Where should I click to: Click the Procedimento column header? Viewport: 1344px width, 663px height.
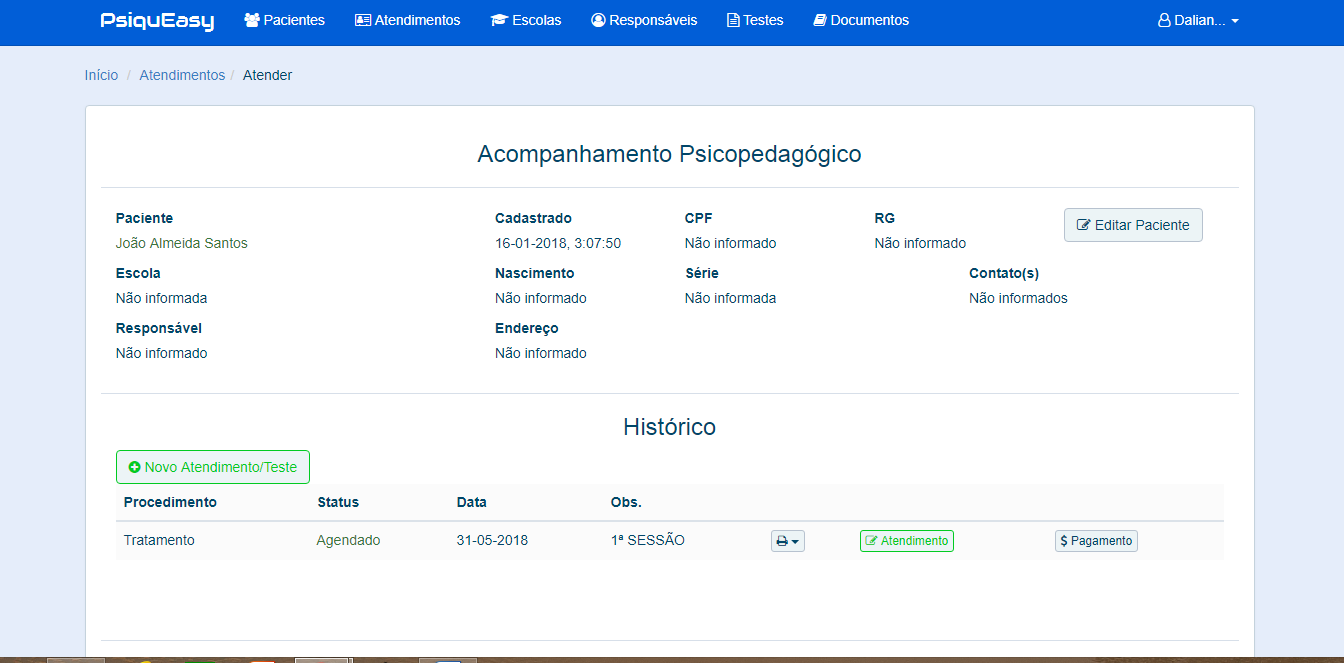pyautogui.click(x=170, y=502)
